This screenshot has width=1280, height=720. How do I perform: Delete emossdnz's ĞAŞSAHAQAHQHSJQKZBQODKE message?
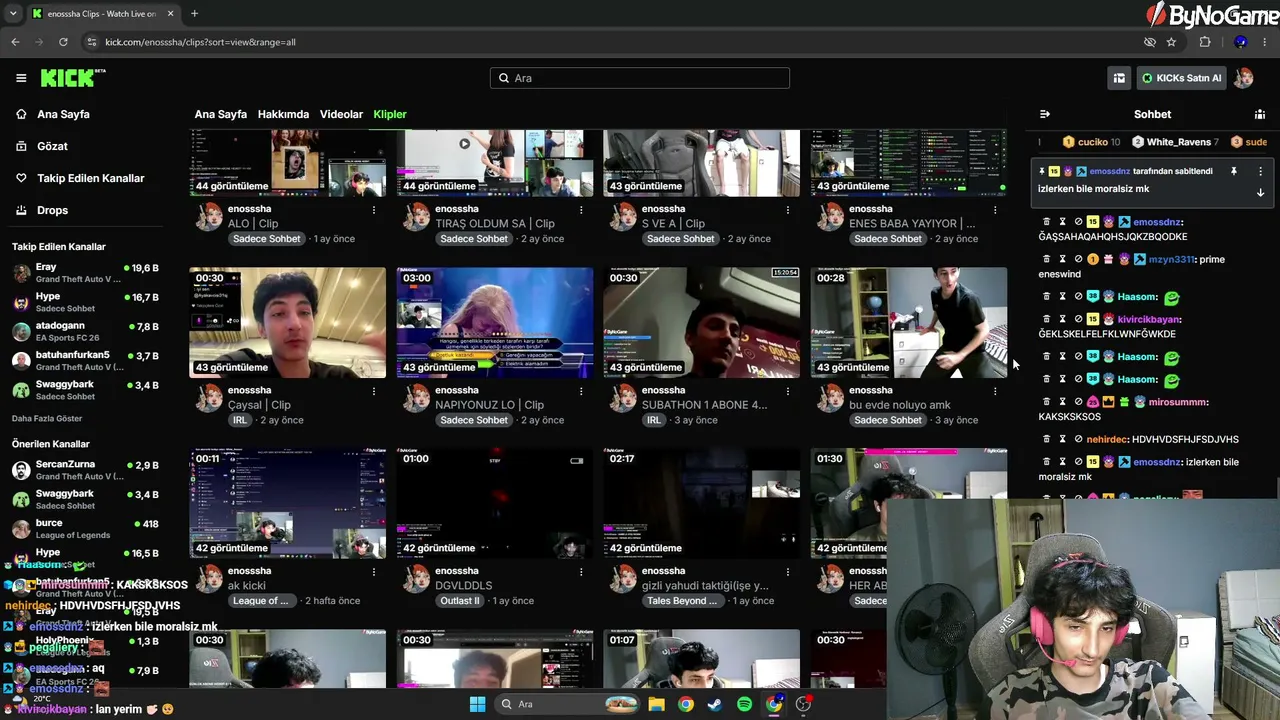(x=1047, y=222)
